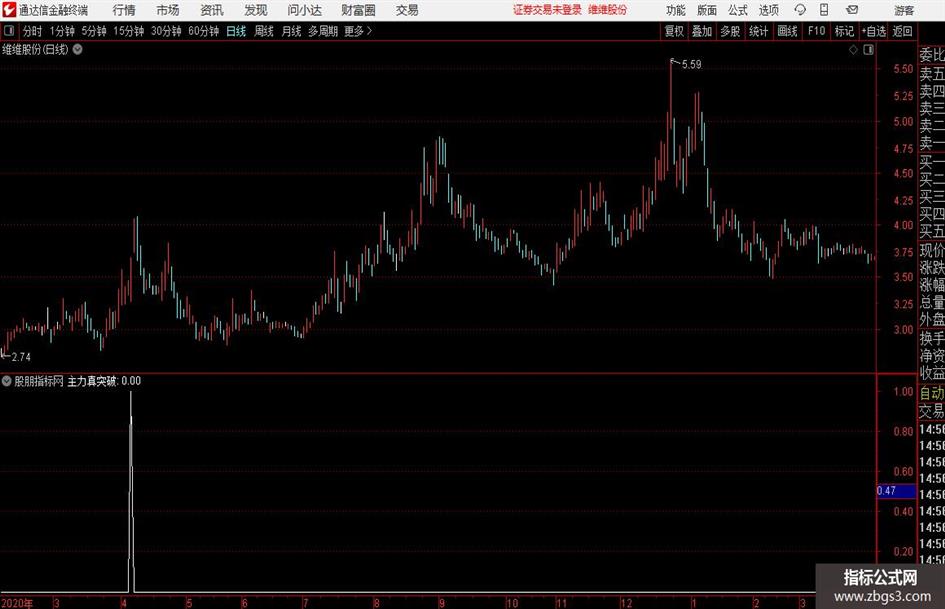Click the 游客 guest account label
Viewport: 945px width, 609px height.
[x=904, y=10]
